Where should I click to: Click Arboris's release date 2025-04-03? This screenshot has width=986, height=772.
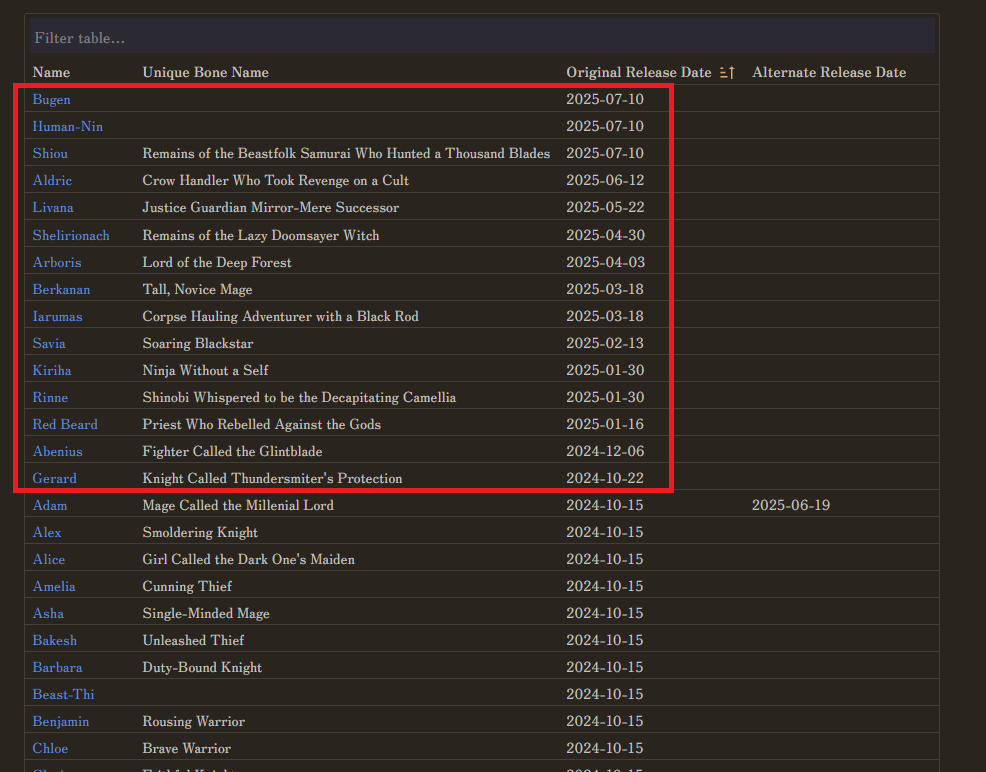pyautogui.click(x=606, y=262)
